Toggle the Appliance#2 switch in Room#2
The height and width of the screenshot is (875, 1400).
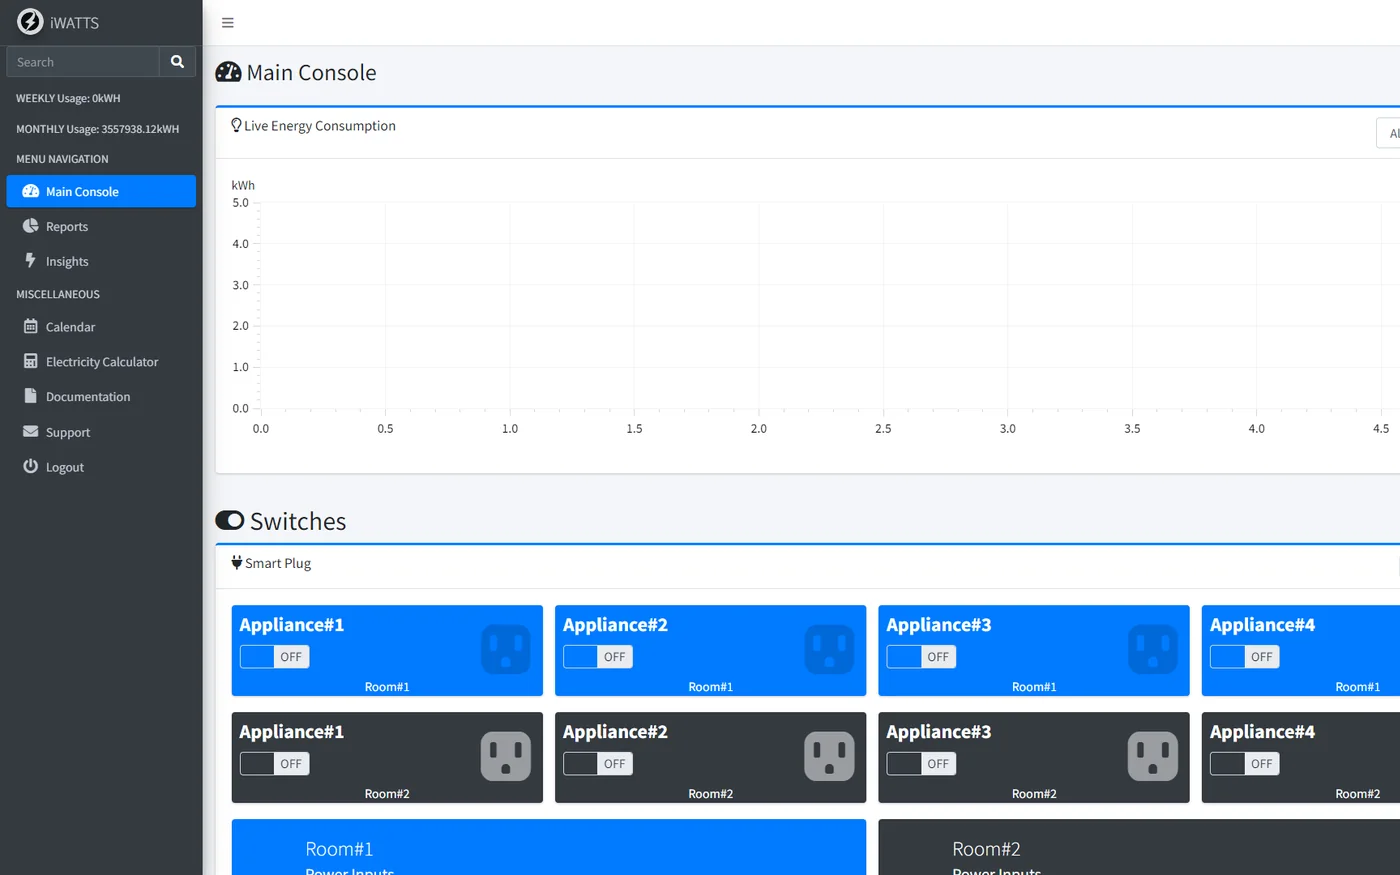click(598, 764)
